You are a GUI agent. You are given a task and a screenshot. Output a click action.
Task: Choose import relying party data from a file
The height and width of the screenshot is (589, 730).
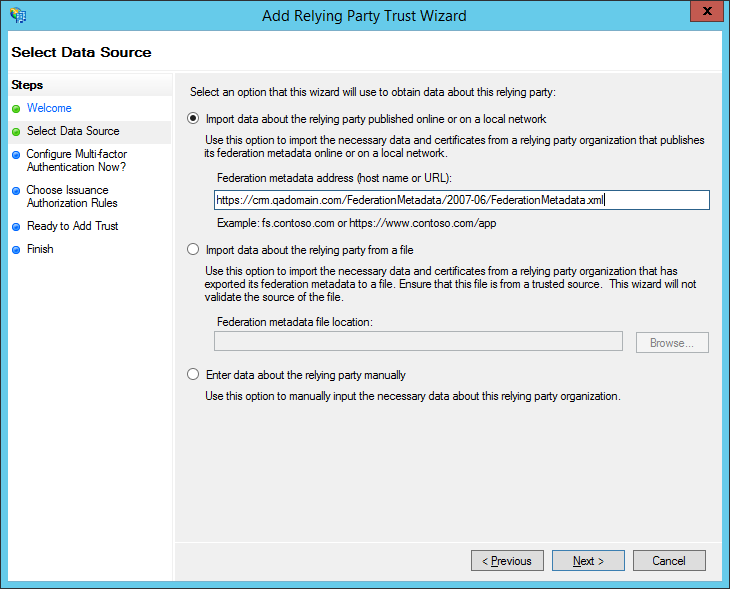(x=194, y=250)
